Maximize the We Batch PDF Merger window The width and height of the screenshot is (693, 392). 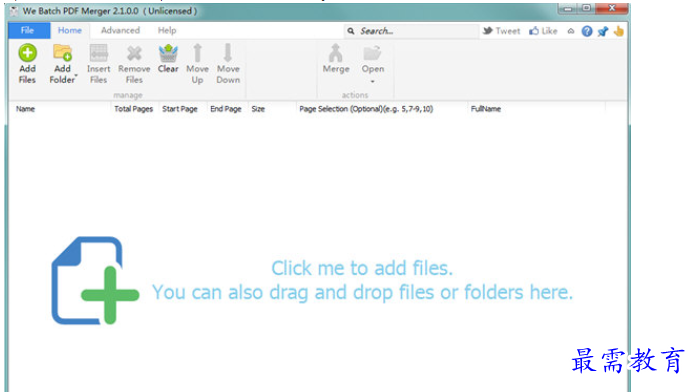pos(586,8)
